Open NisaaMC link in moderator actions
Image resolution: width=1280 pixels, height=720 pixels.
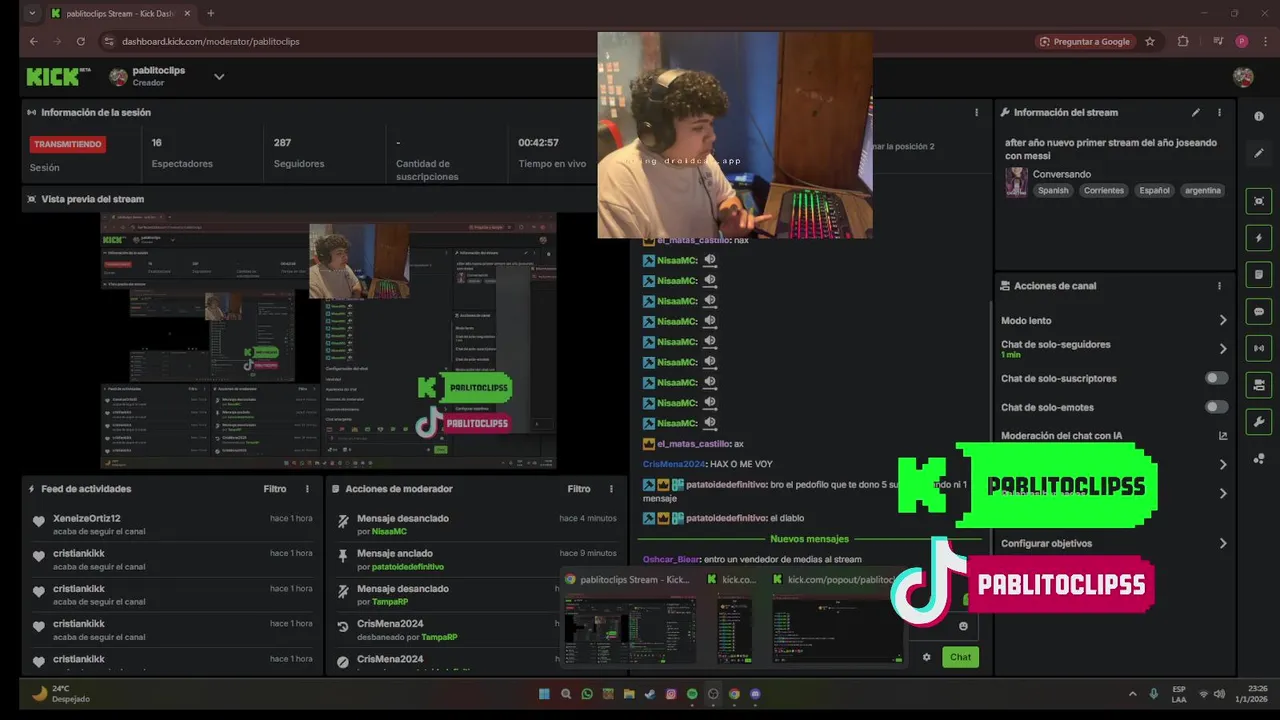[389, 531]
